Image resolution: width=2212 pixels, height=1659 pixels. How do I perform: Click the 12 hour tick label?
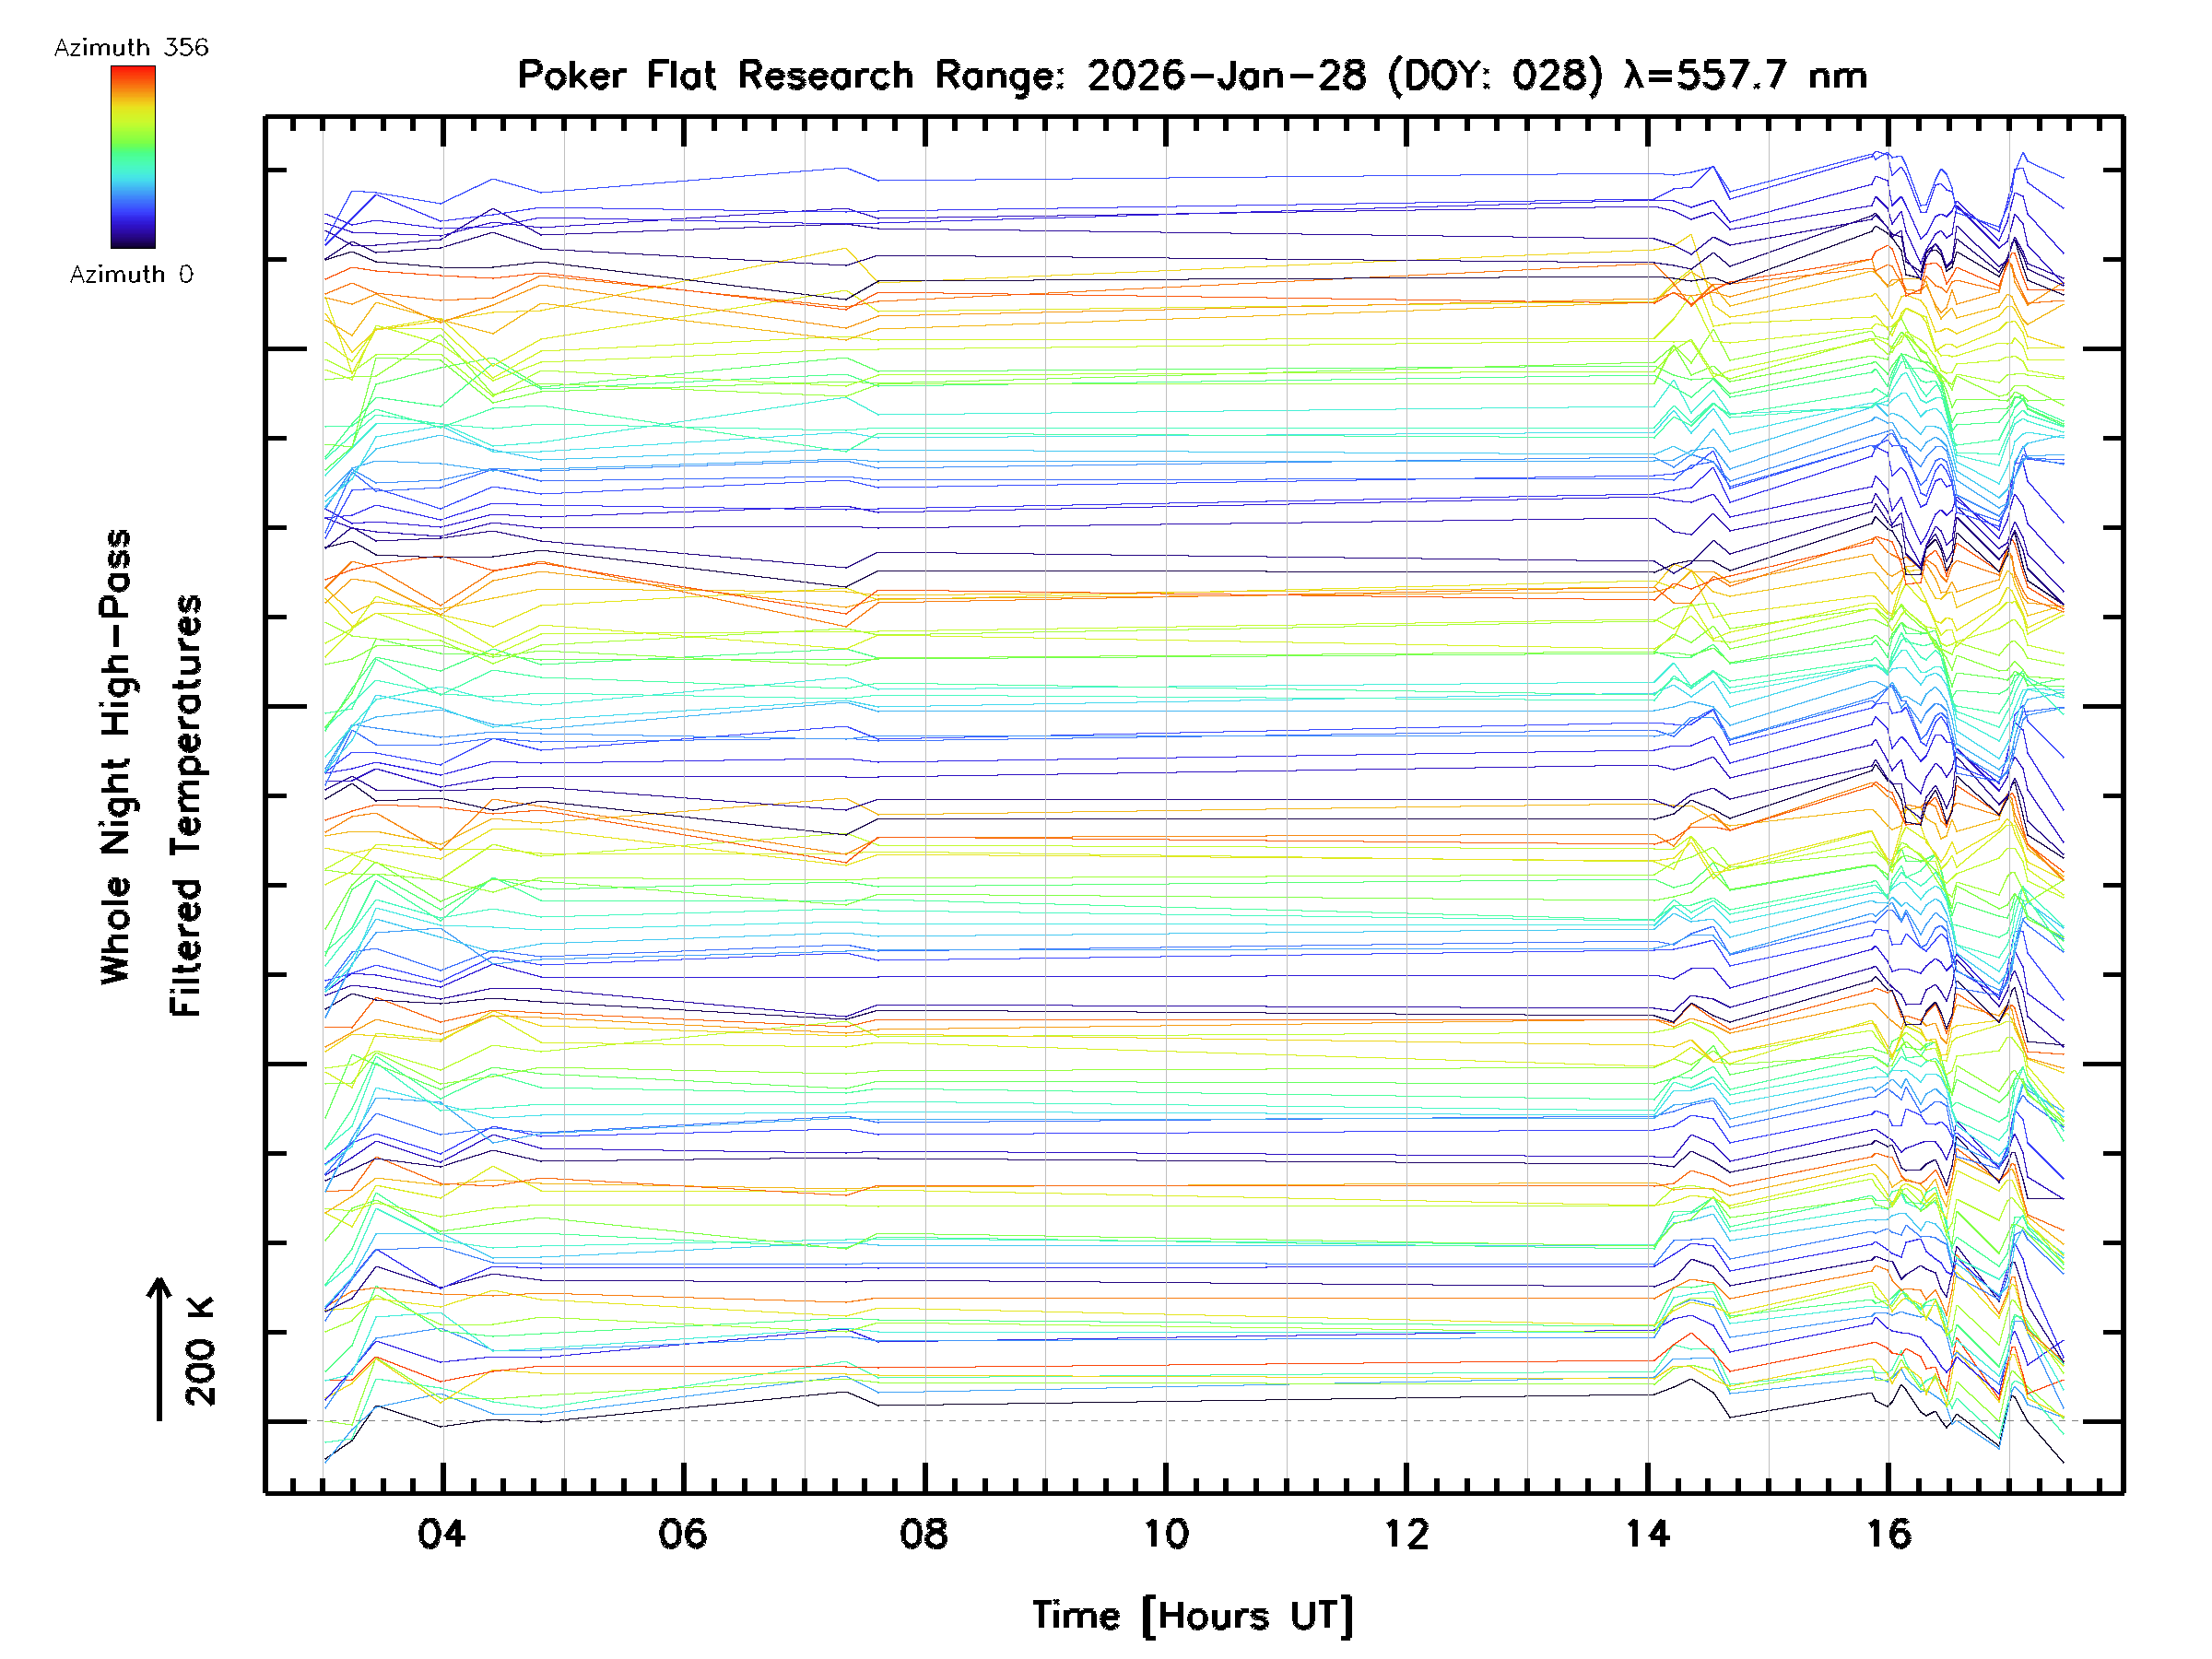(1407, 1534)
